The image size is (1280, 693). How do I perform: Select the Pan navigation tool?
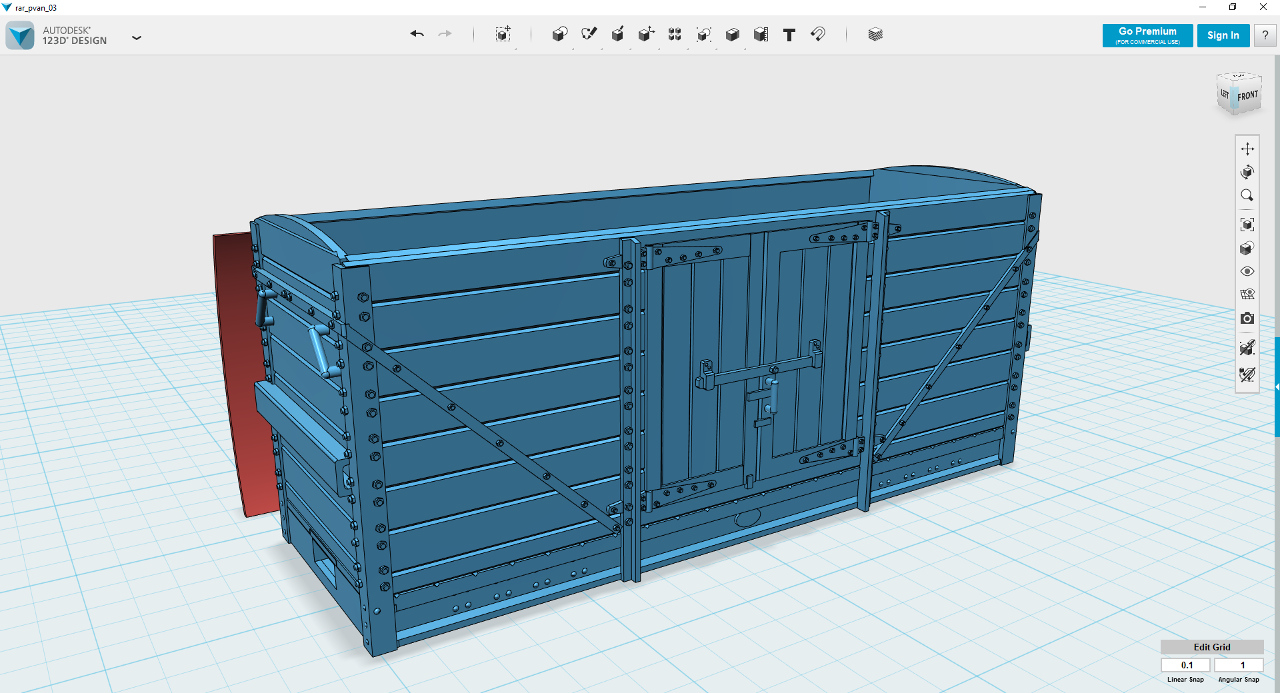coord(1247,148)
